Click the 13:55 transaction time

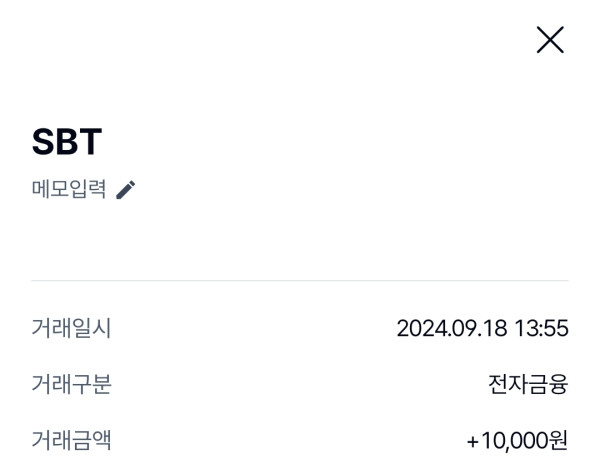[541, 328]
